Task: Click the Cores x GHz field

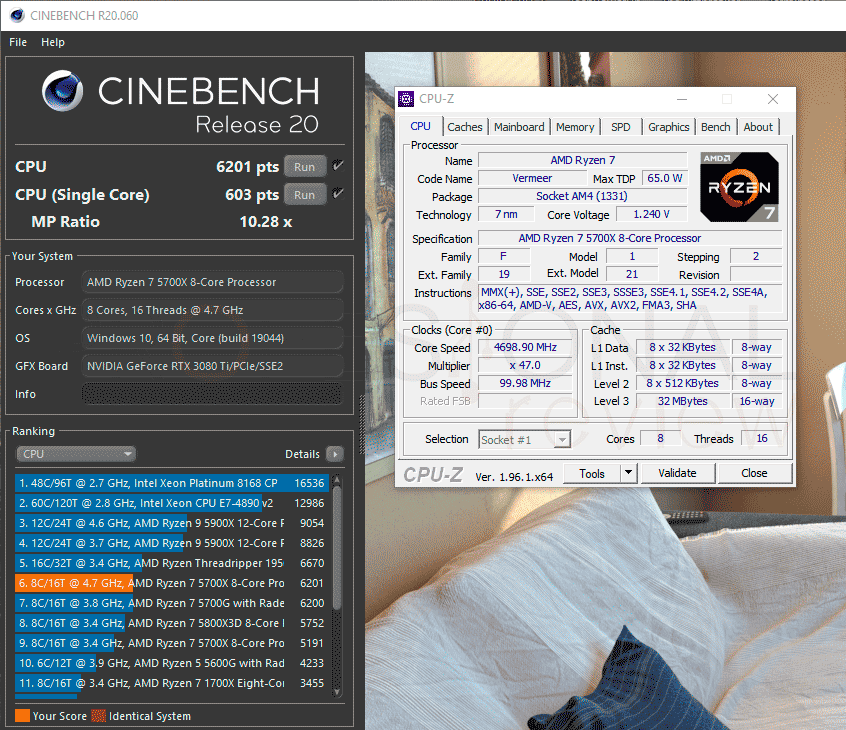Action: coord(212,310)
